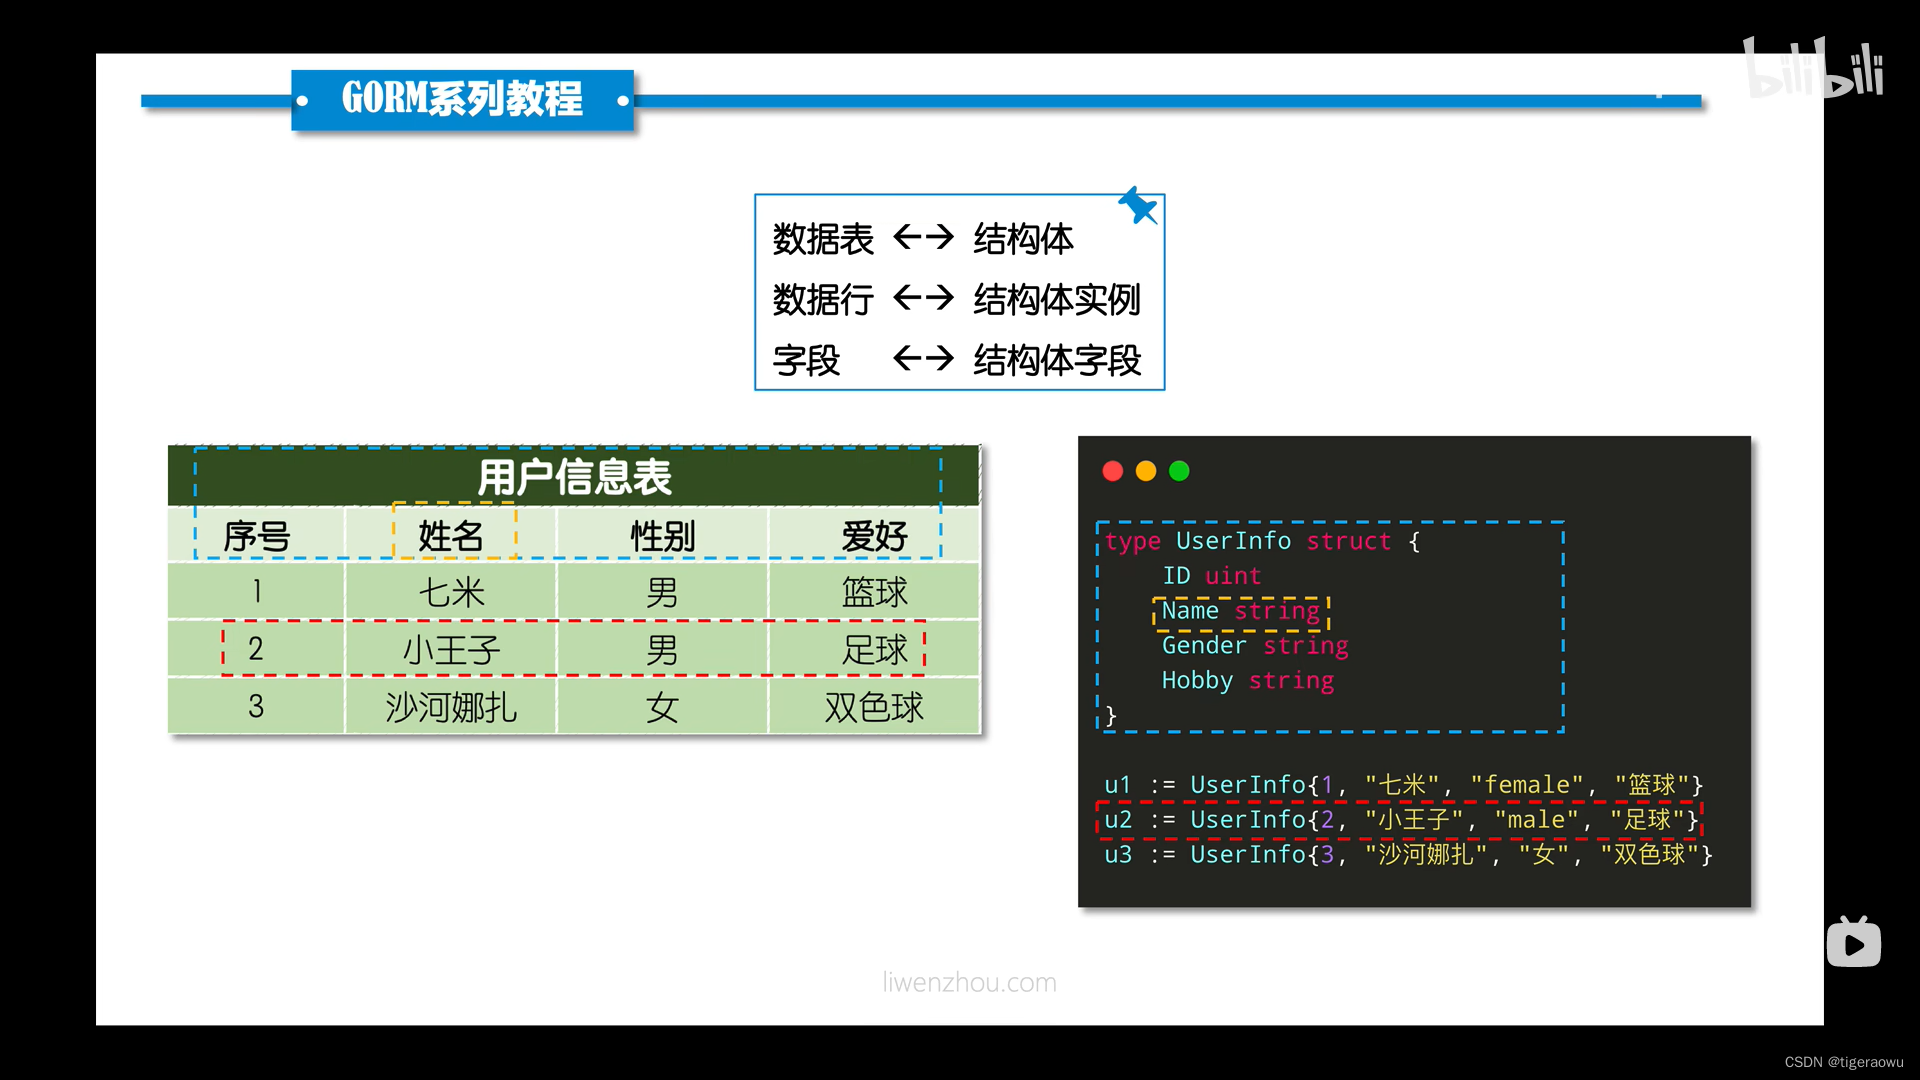1920x1080 pixels.
Task: Click the blue pushpin icon on the note
Action: pyautogui.click(x=1138, y=206)
